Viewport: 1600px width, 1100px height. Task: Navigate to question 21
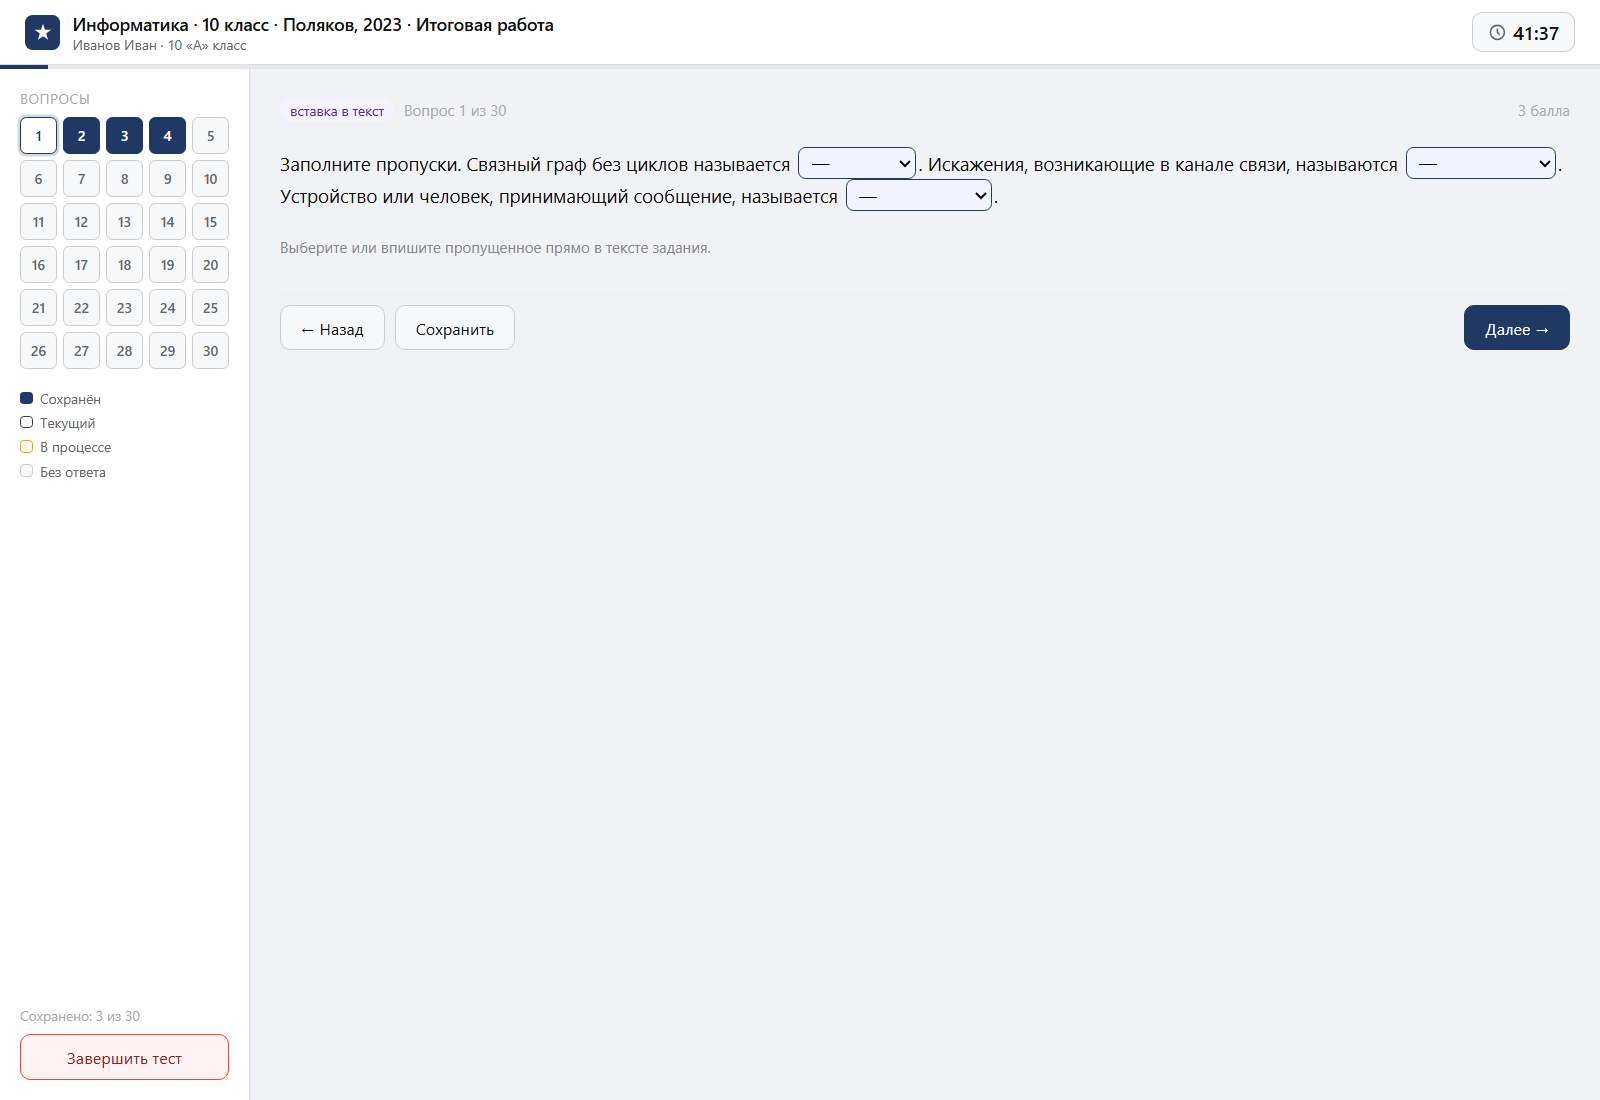(x=38, y=308)
